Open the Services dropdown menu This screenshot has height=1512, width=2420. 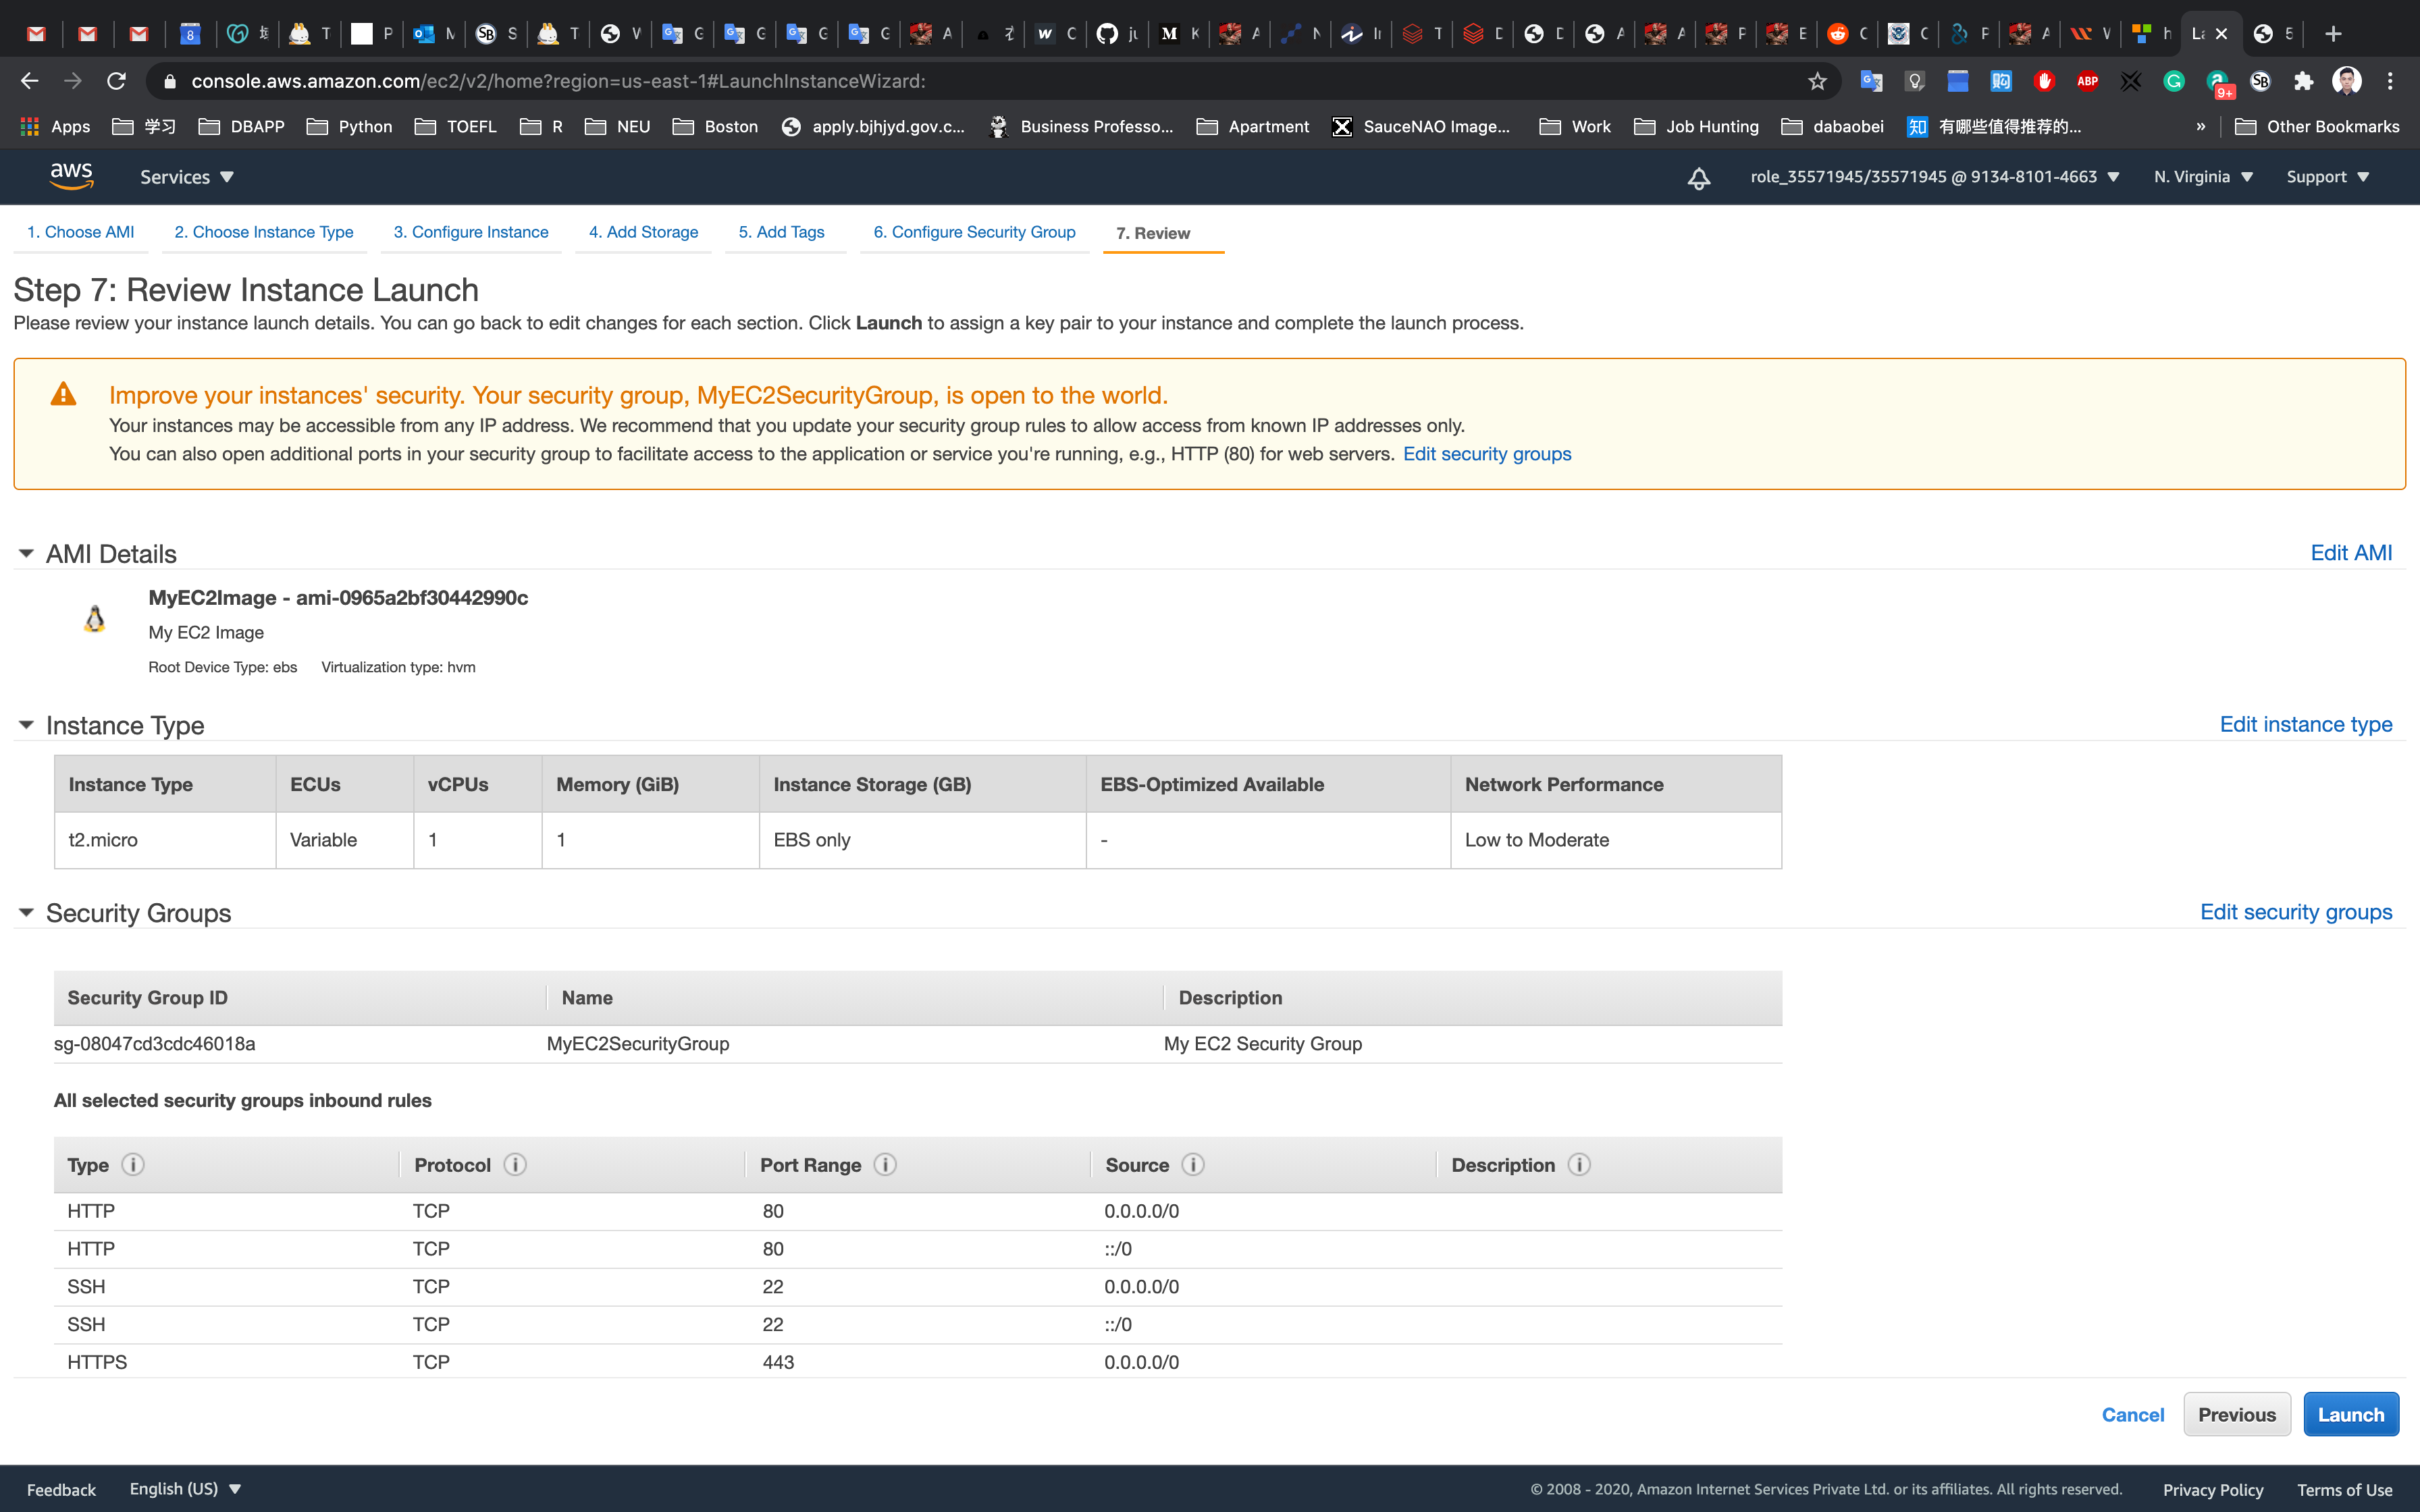pos(186,177)
